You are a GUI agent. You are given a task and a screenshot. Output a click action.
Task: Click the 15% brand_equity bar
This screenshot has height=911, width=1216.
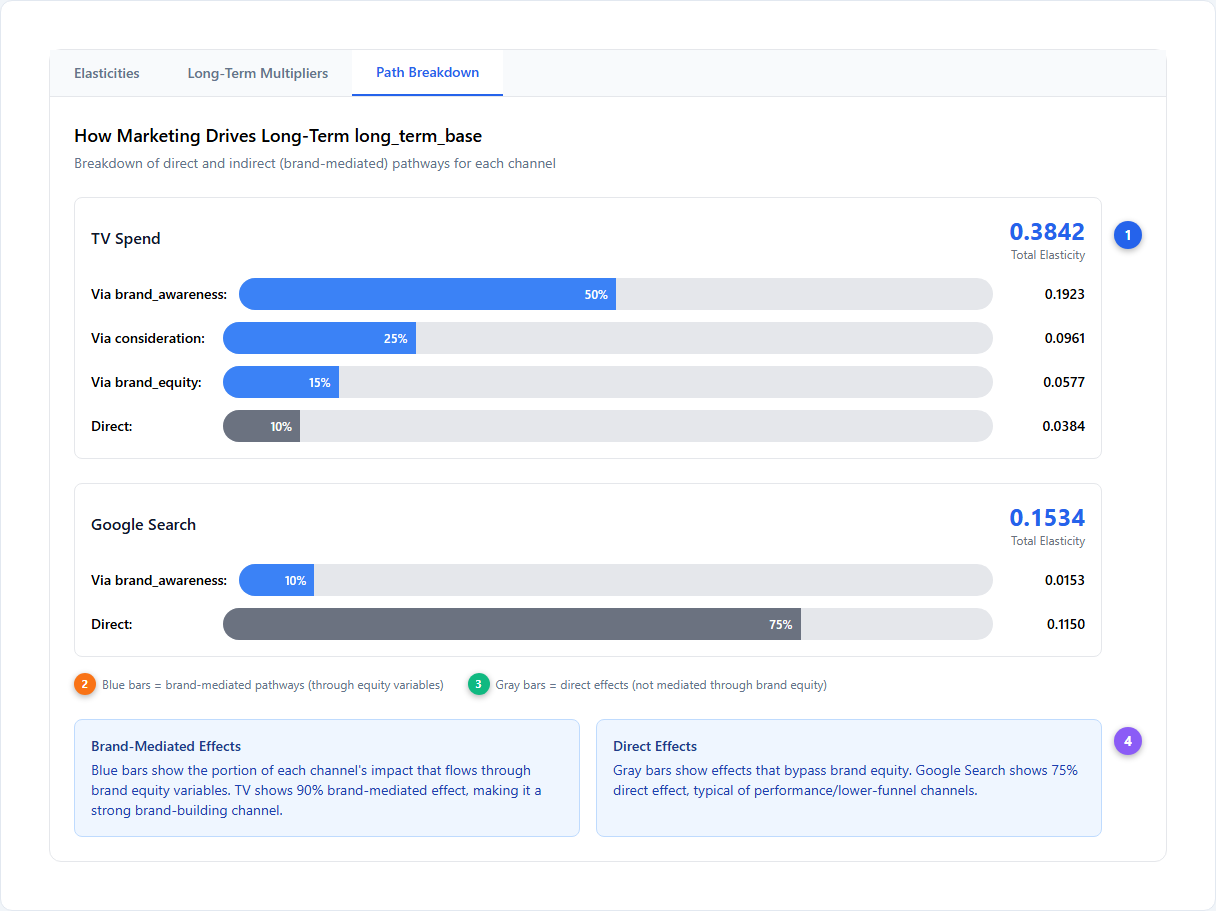point(281,382)
